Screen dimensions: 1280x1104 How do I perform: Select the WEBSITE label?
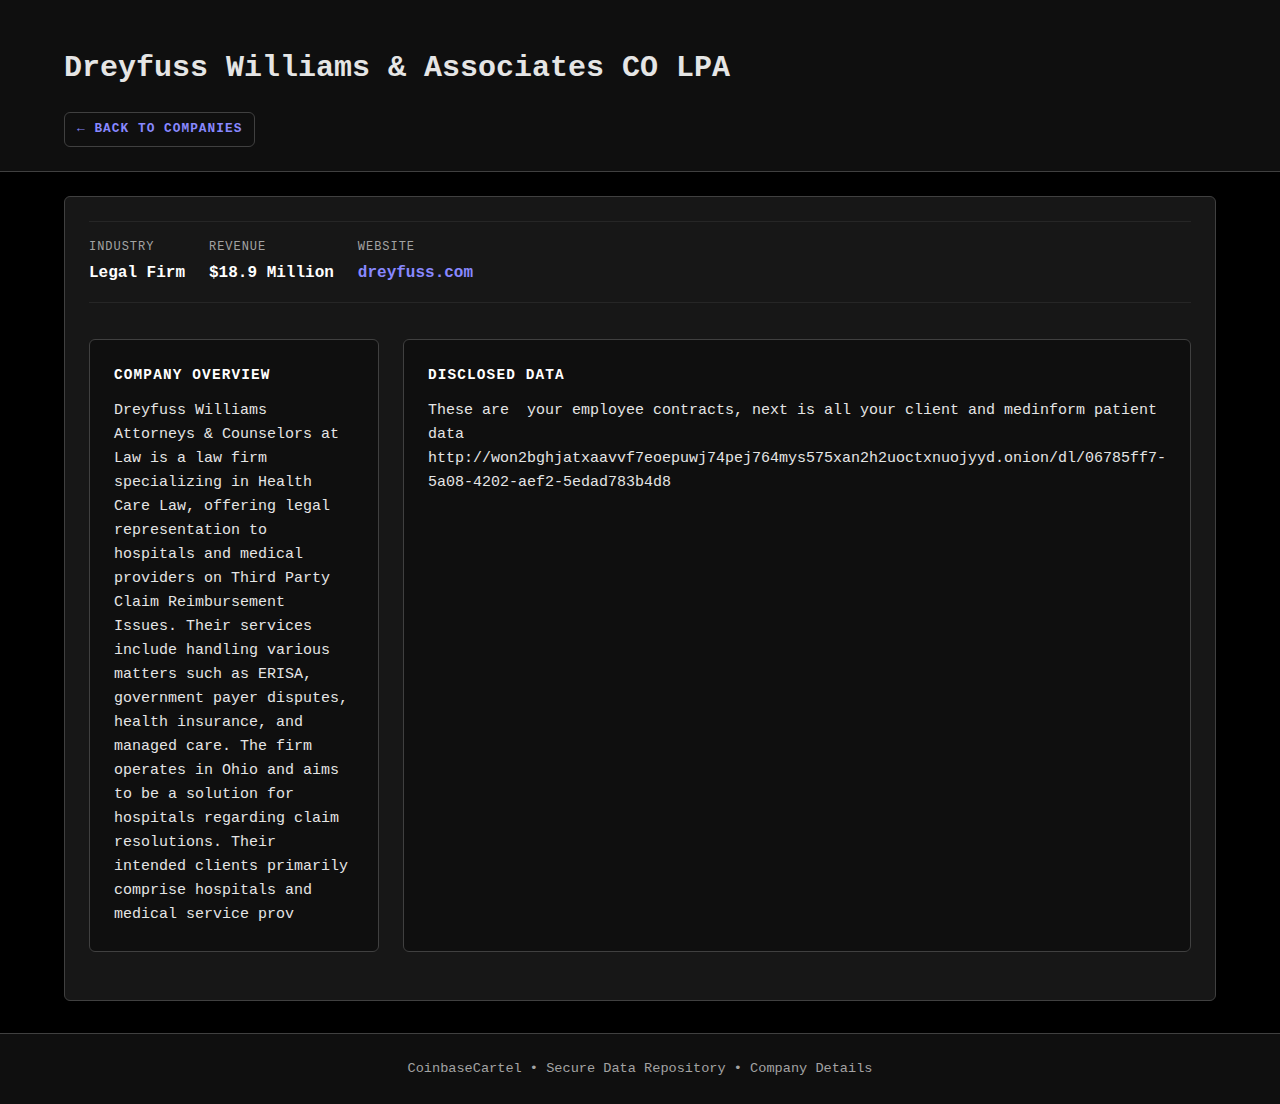(x=386, y=246)
